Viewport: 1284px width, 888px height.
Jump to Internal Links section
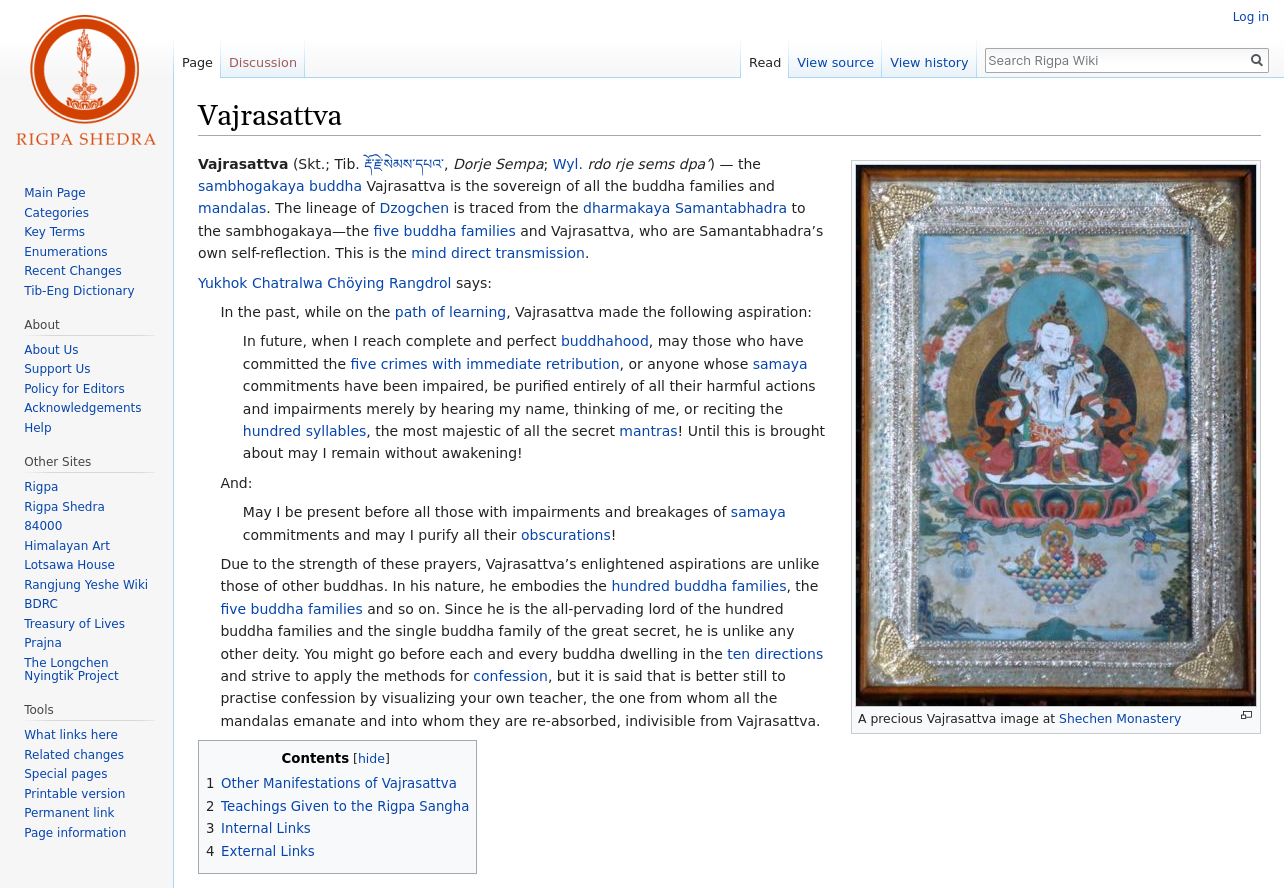click(x=266, y=829)
